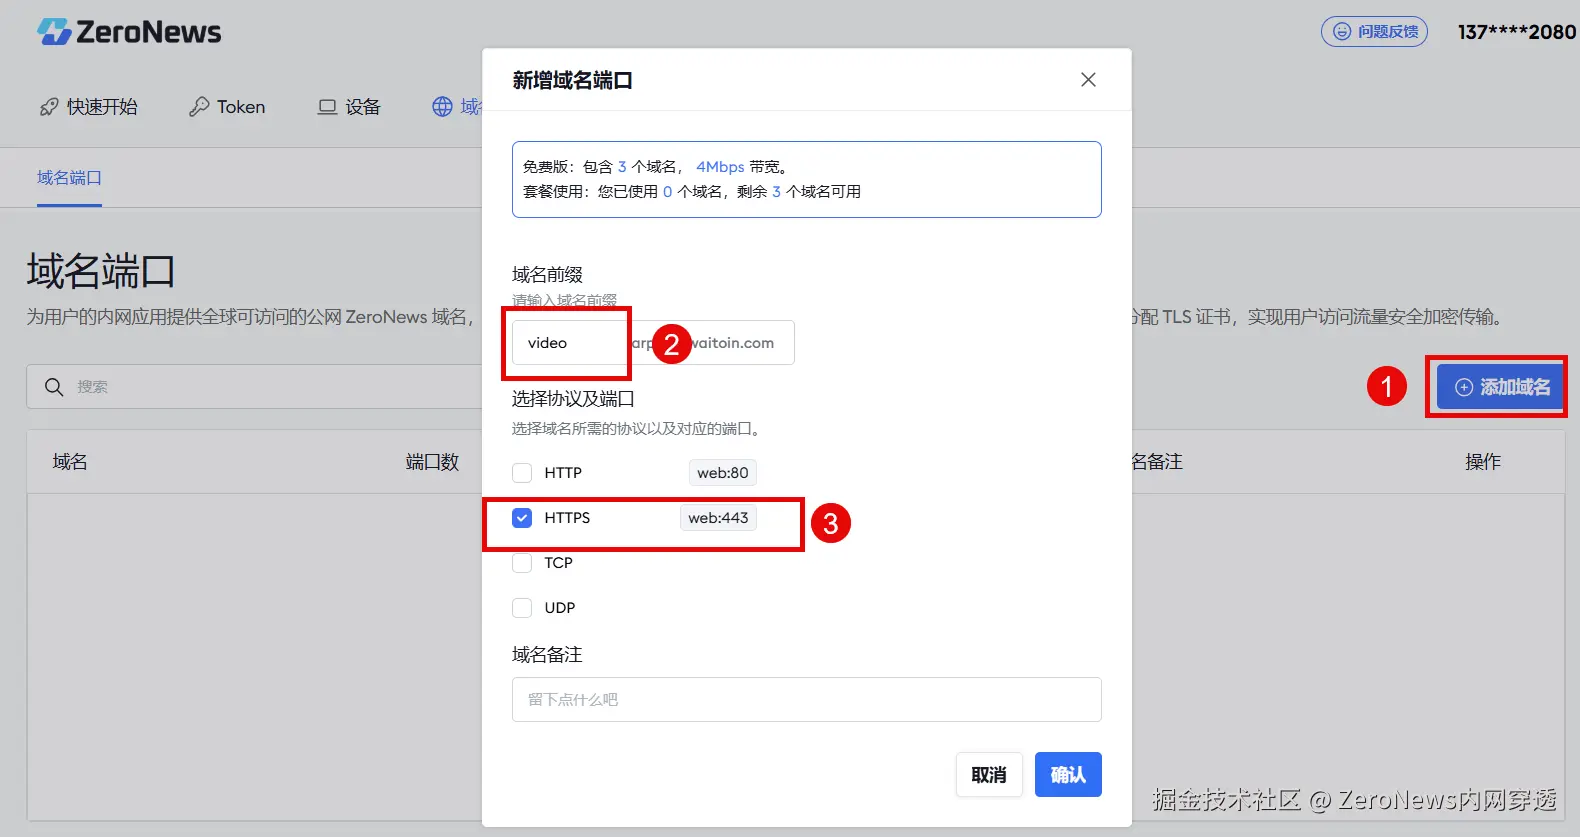Enable the UDP checkbox
The height and width of the screenshot is (837, 1580).
pos(522,608)
